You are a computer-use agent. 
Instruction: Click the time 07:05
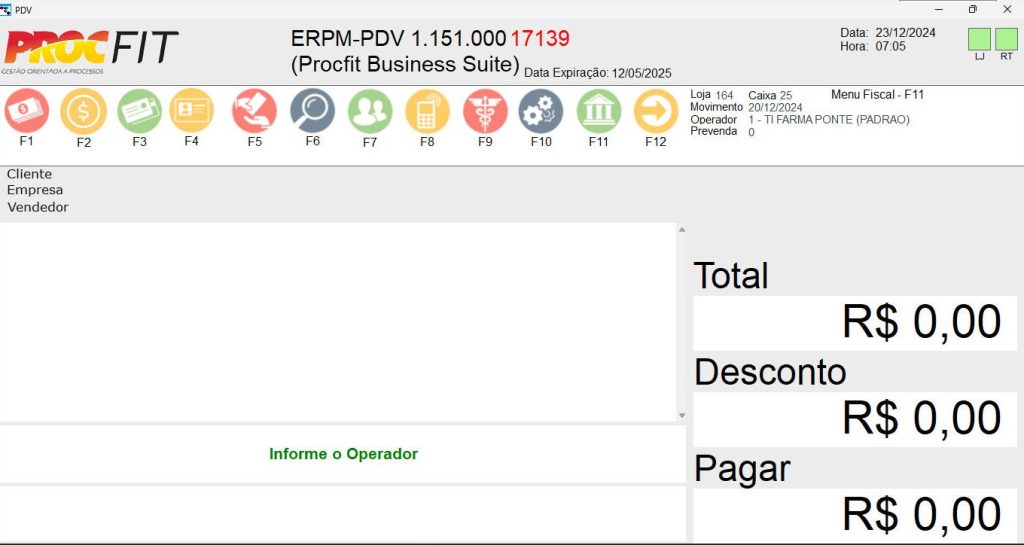pyautogui.click(x=891, y=46)
